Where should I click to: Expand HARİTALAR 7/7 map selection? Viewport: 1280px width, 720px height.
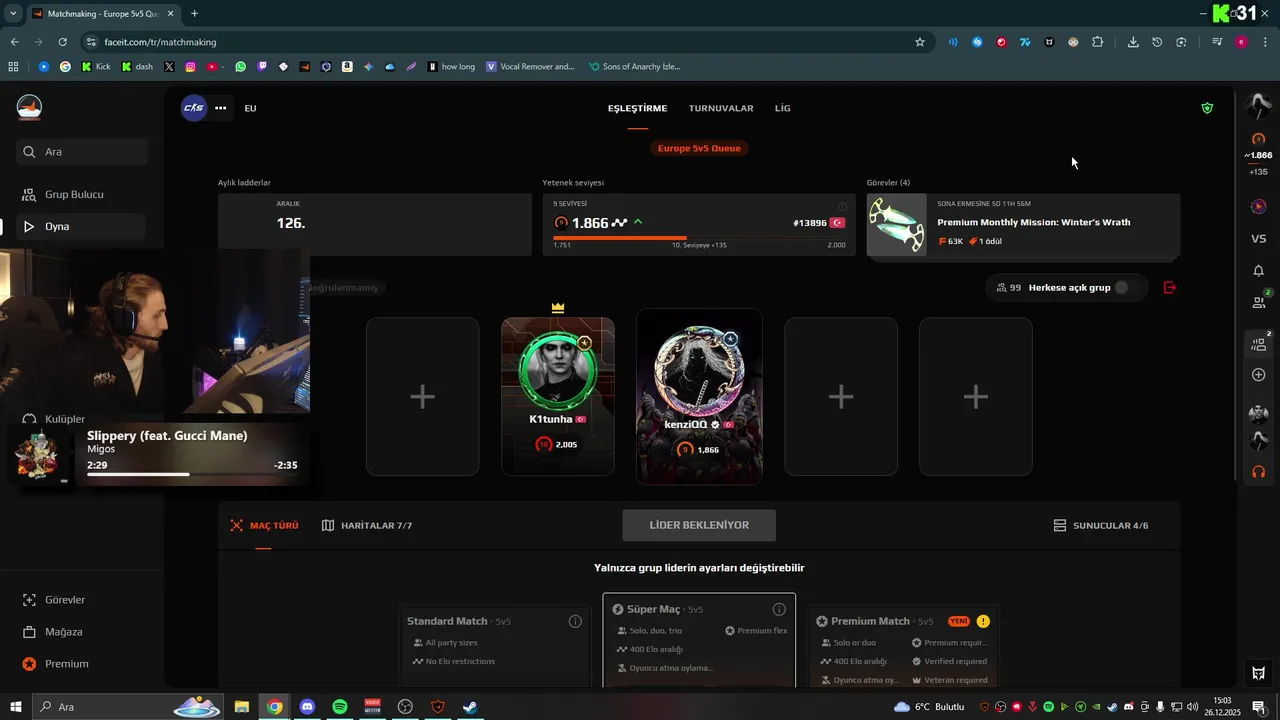[x=367, y=525]
